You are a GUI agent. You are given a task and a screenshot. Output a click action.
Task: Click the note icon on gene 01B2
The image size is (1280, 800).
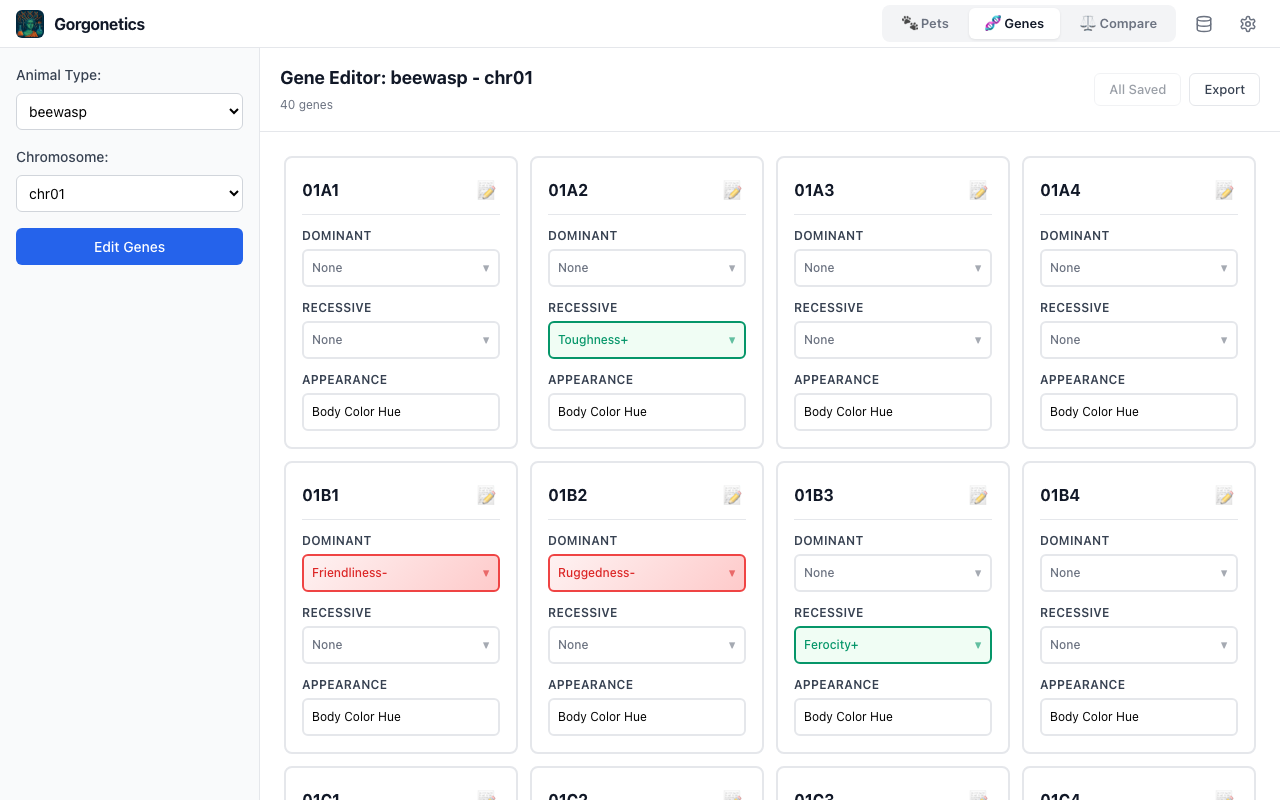click(732, 495)
